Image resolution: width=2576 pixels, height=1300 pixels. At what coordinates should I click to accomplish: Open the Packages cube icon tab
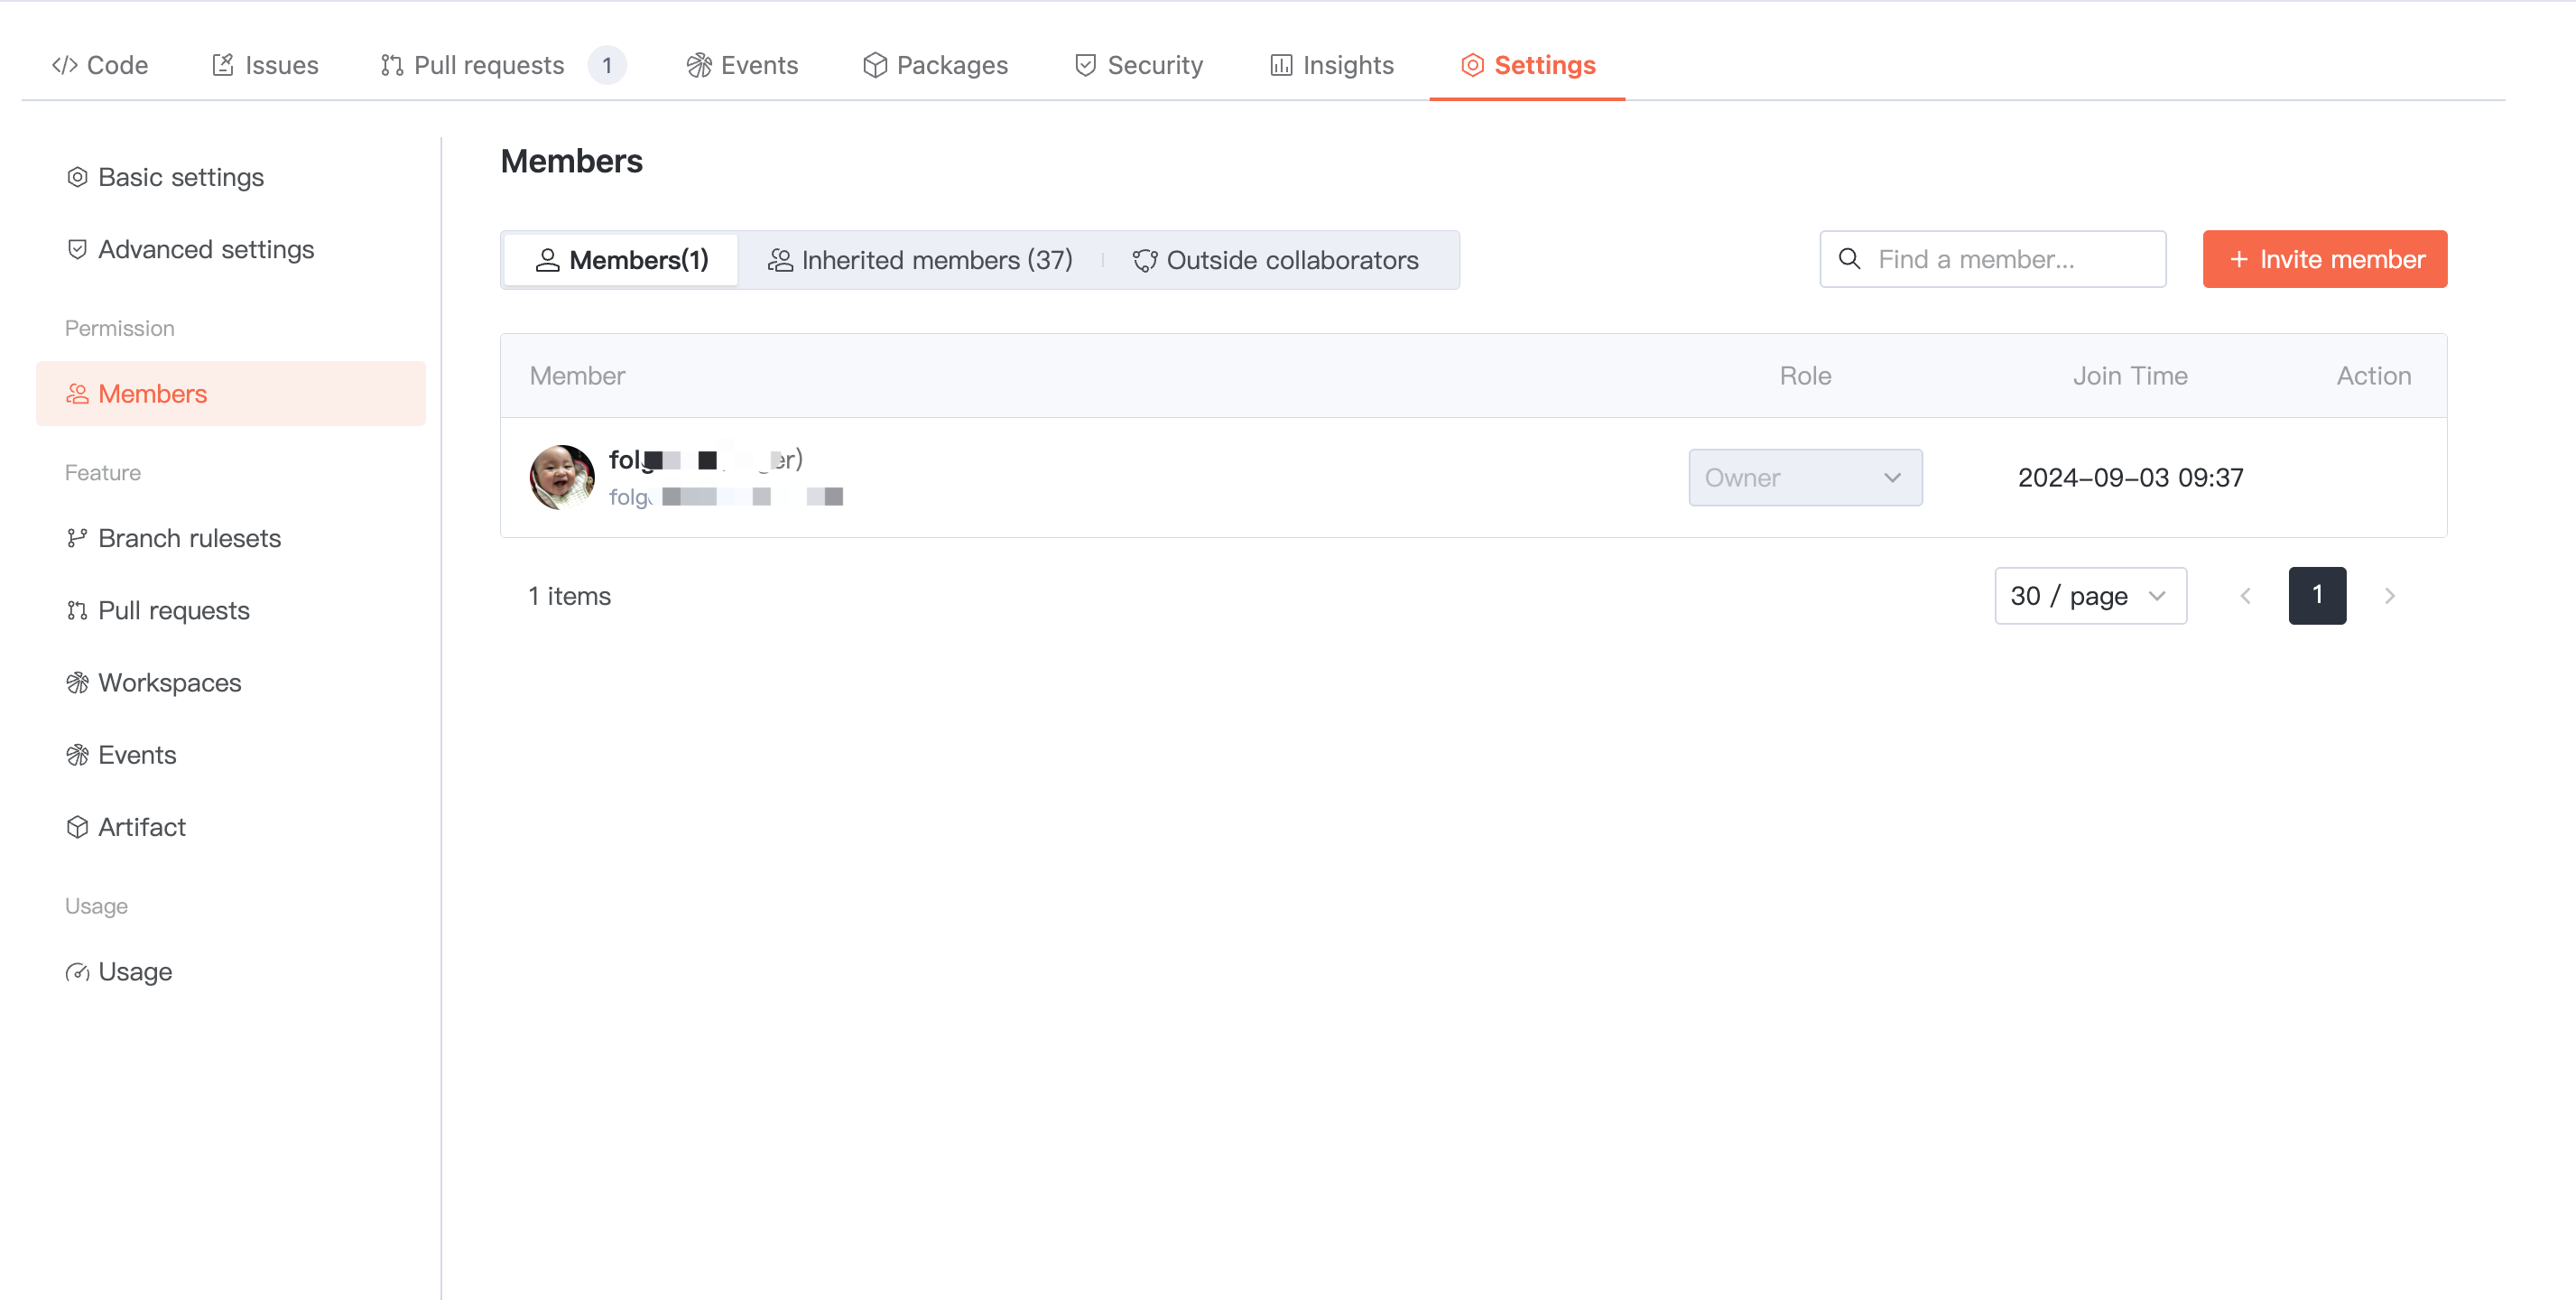pyautogui.click(x=875, y=65)
